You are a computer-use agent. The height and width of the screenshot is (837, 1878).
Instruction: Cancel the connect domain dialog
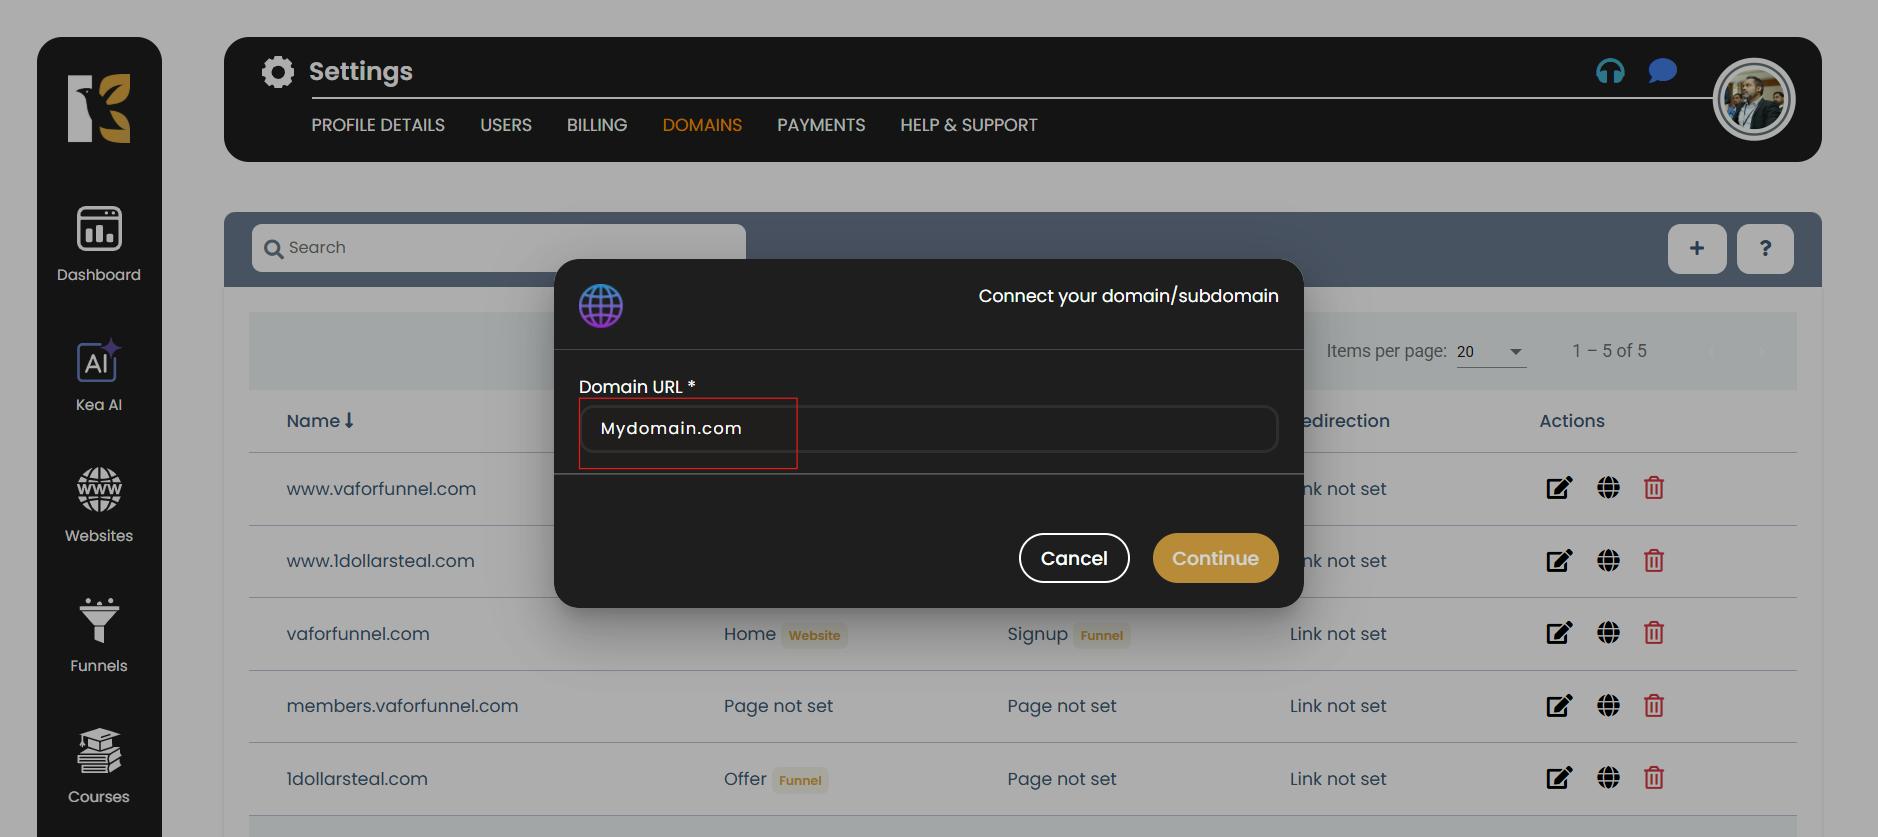point(1074,558)
